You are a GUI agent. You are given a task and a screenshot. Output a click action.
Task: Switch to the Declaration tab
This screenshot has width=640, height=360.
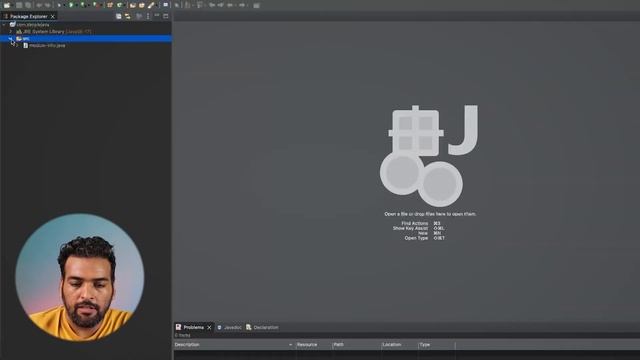[x=262, y=327]
